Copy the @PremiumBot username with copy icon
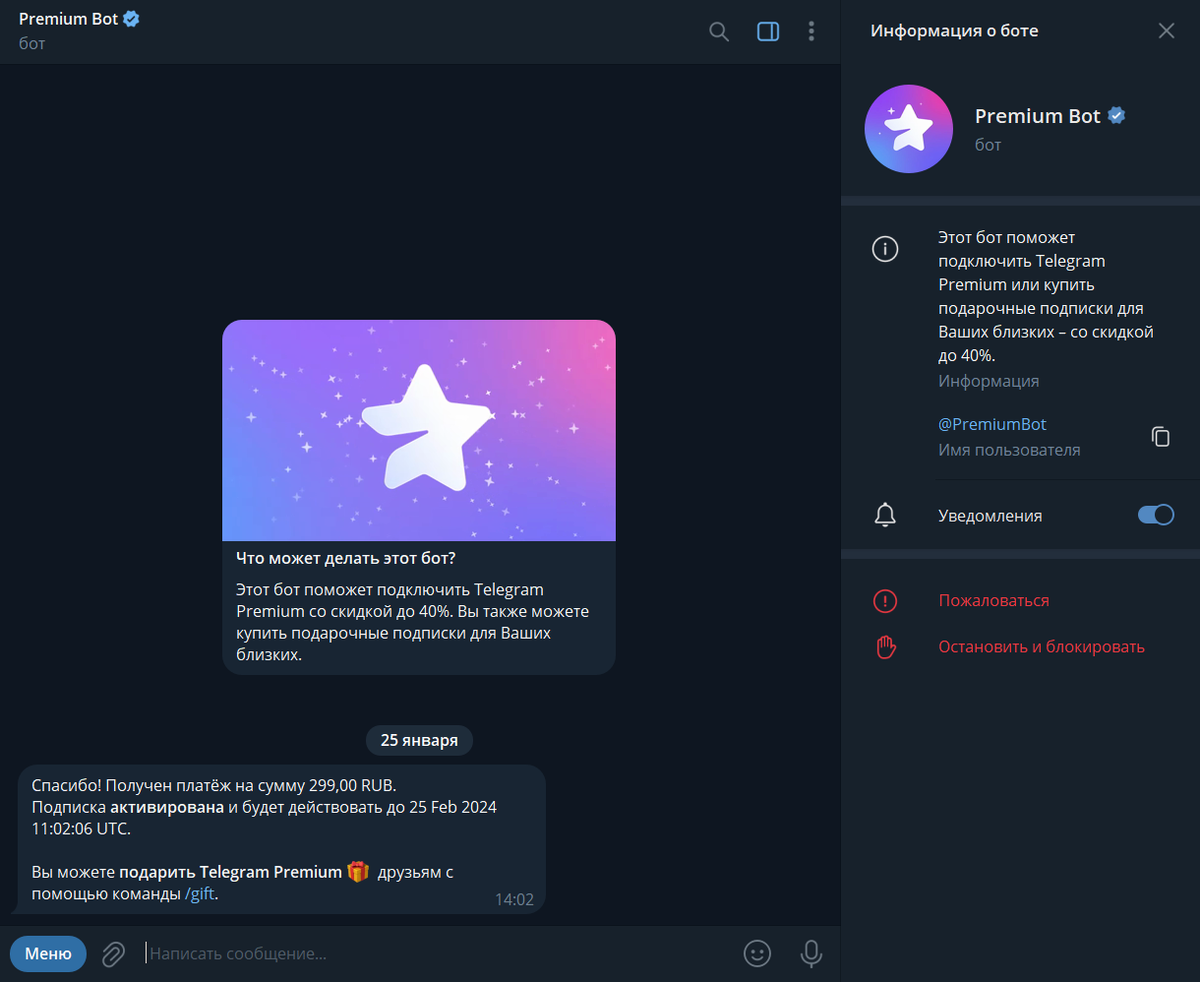The image size is (1200, 982). click(1160, 437)
